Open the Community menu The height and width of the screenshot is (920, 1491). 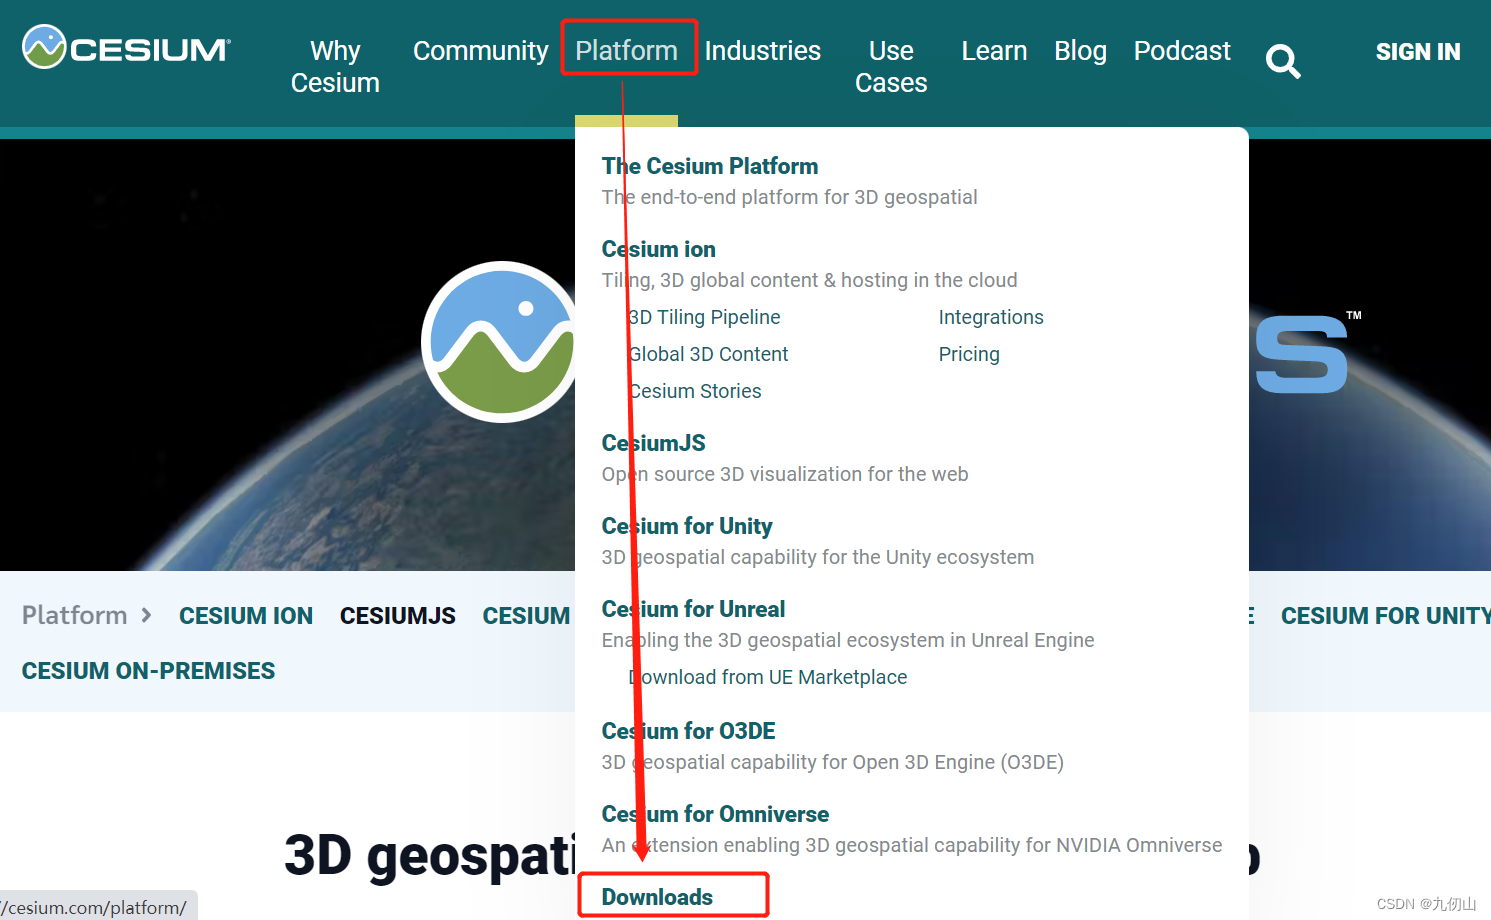480,50
